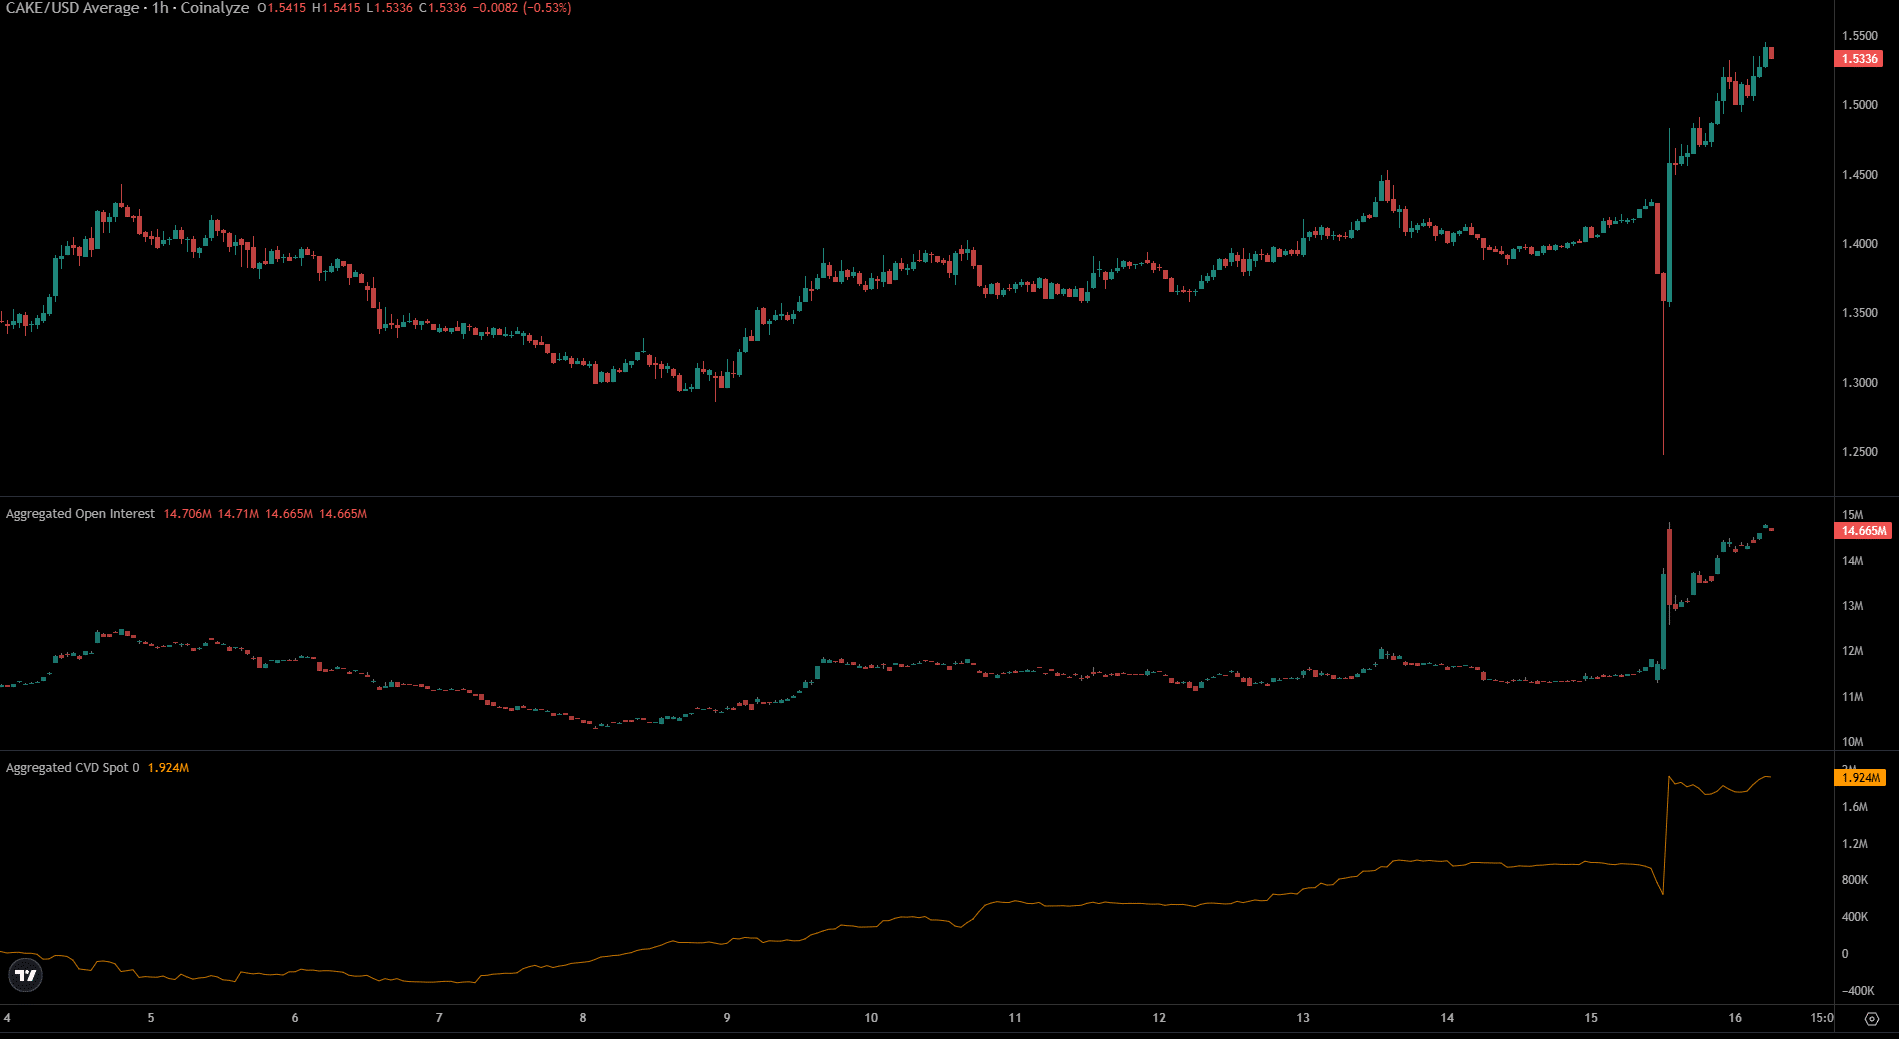Select the Aggregated CVD Spot indicator label
This screenshot has height=1039, width=1899.
72,768
